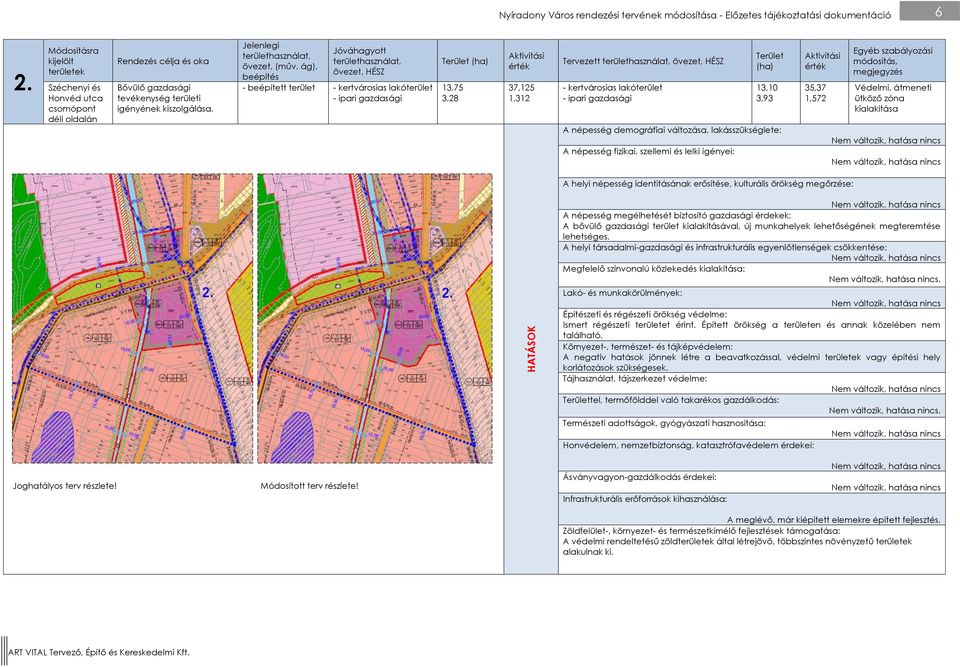The width and height of the screenshot is (960, 667).
Task: Click "- kertvárosias lakóterület" under the Jóváhagyott területhasználat header
Action: point(383,88)
